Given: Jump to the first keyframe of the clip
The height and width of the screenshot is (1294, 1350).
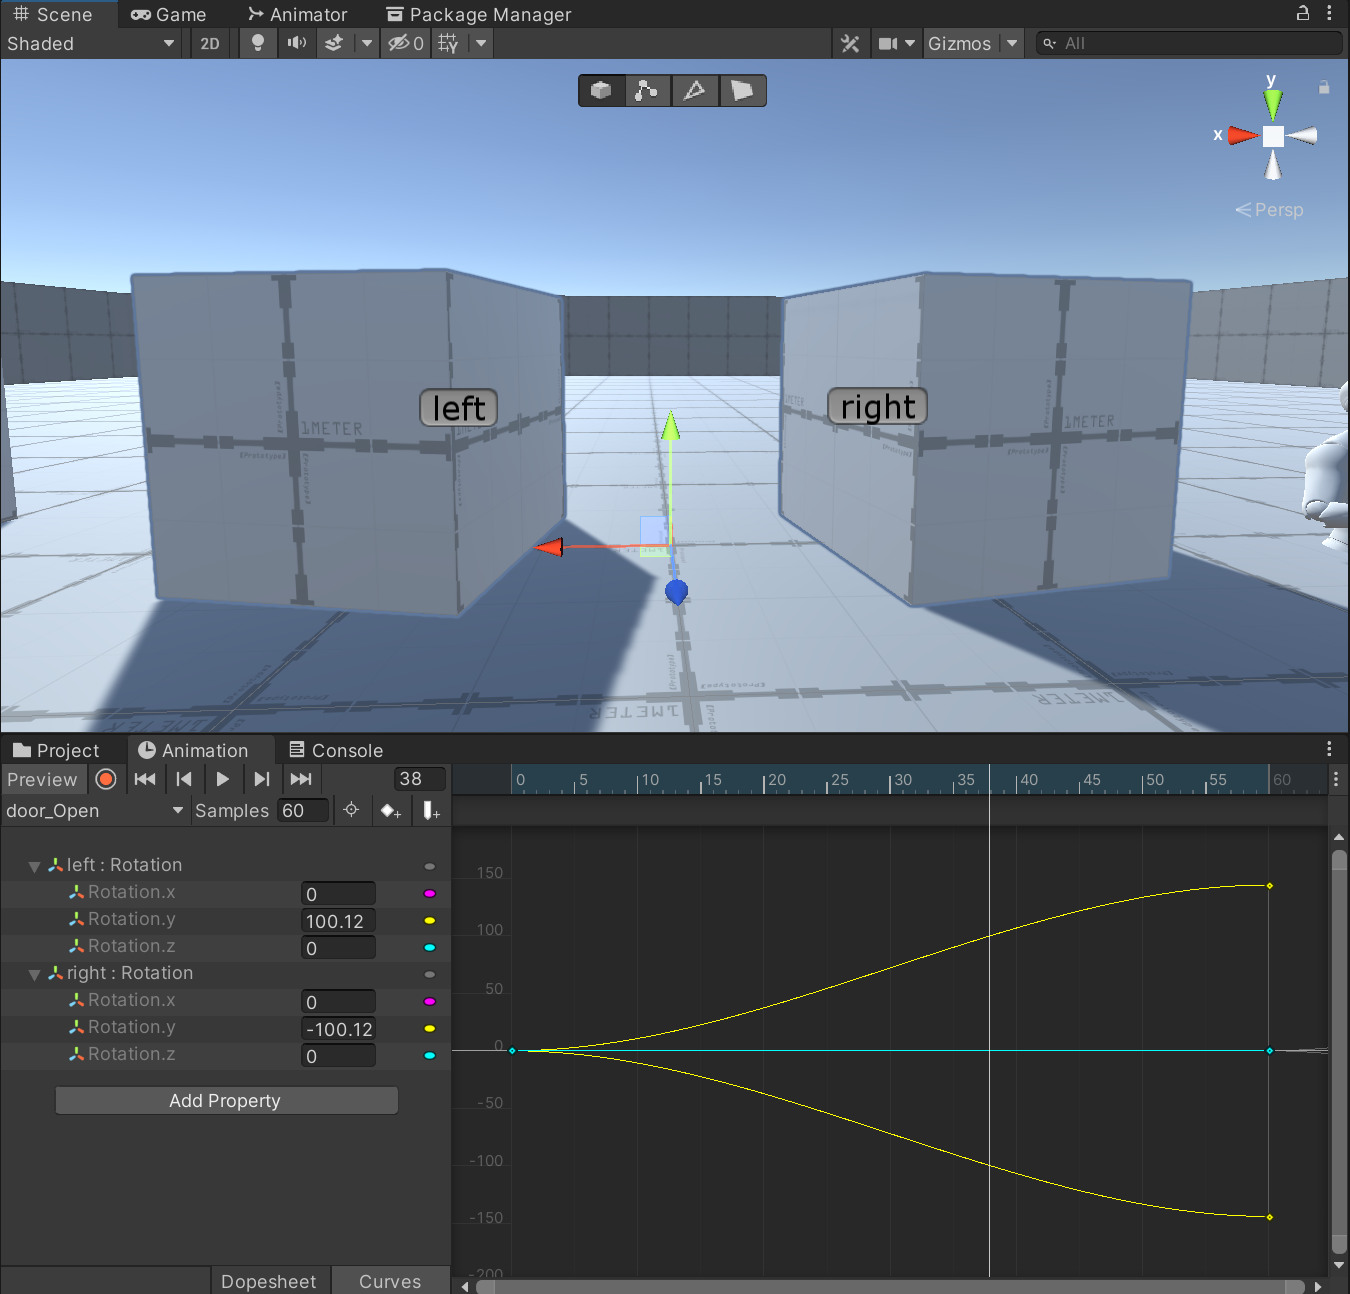Looking at the screenshot, I should pyautogui.click(x=145, y=779).
